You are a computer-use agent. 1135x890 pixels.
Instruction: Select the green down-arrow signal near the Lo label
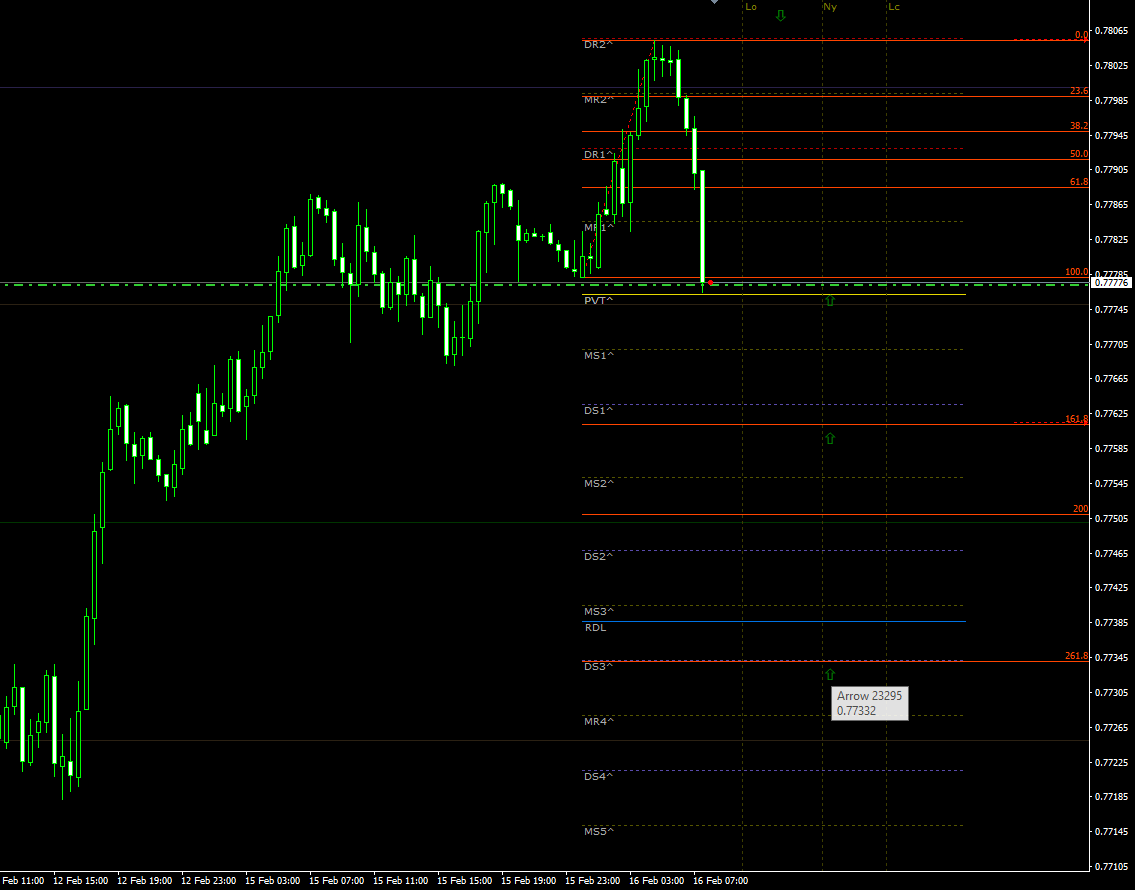pos(779,16)
